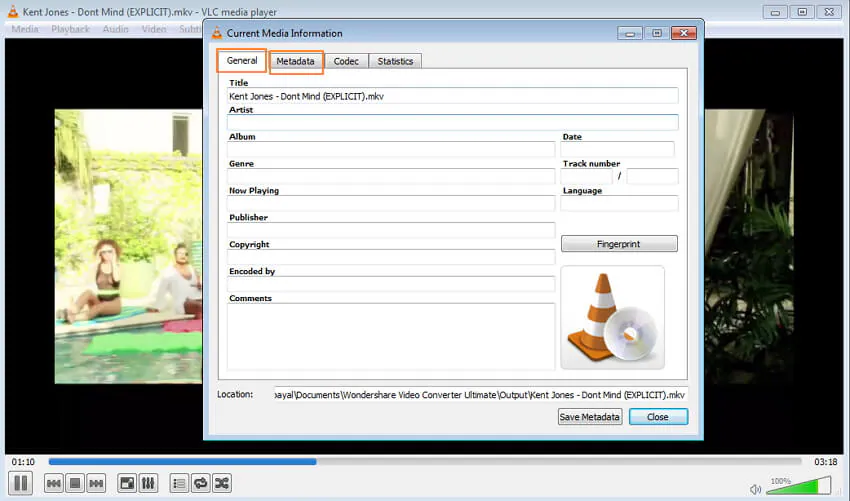
Task: Open the Playback menu in VLC
Action: (x=70, y=29)
